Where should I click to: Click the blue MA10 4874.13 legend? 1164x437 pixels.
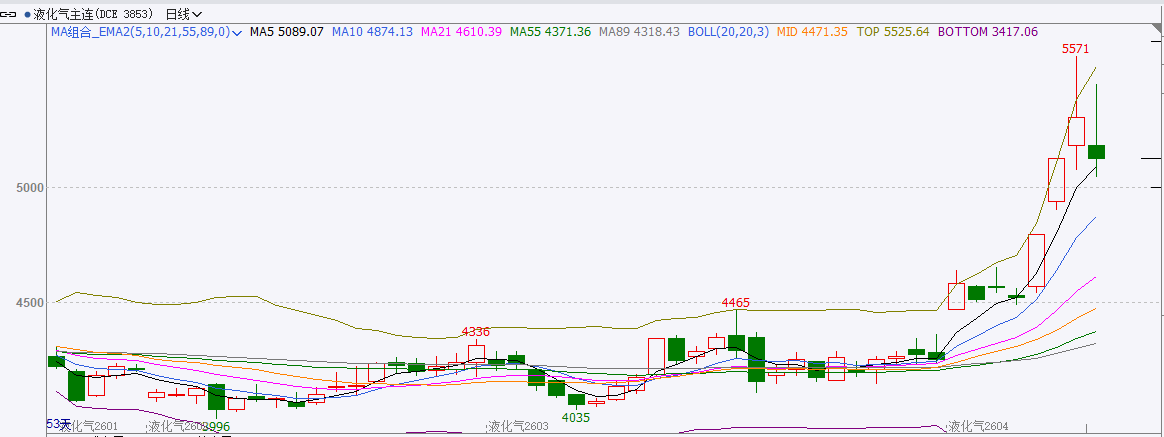tap(372, 32)
